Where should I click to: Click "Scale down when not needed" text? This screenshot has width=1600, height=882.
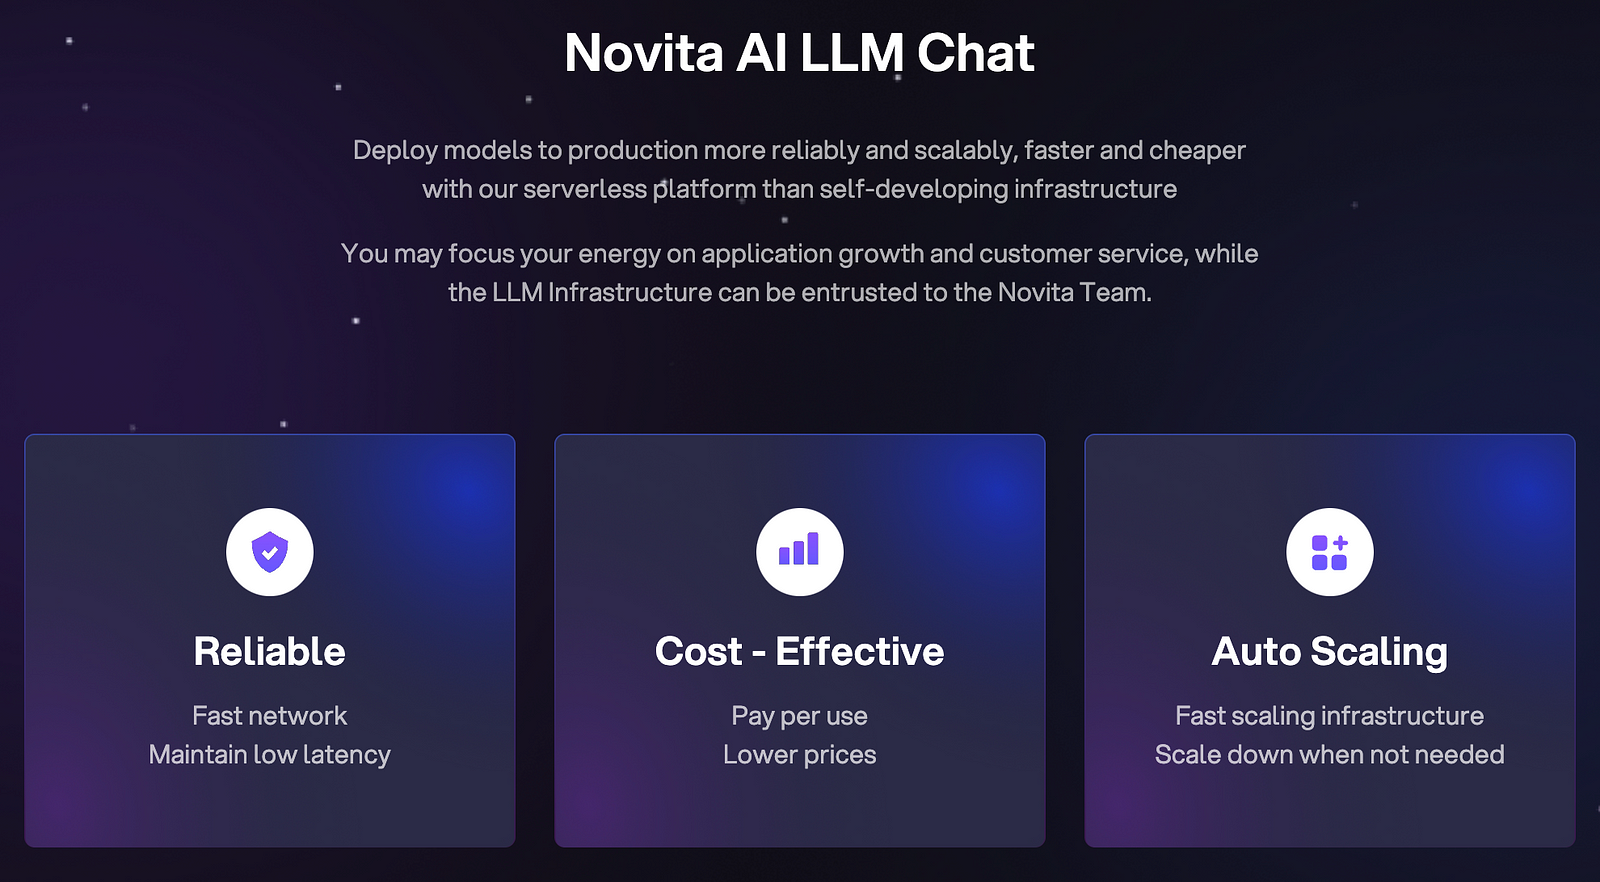(1329, 755)
